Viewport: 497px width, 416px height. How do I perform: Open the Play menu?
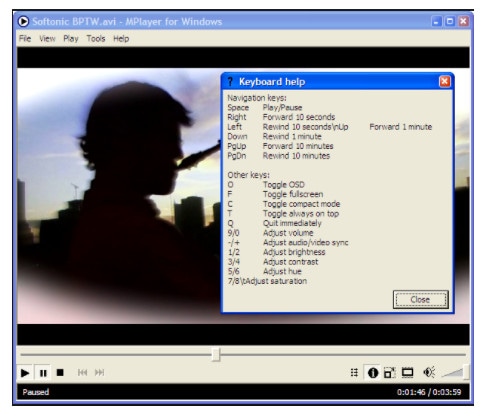click(71, 39)
